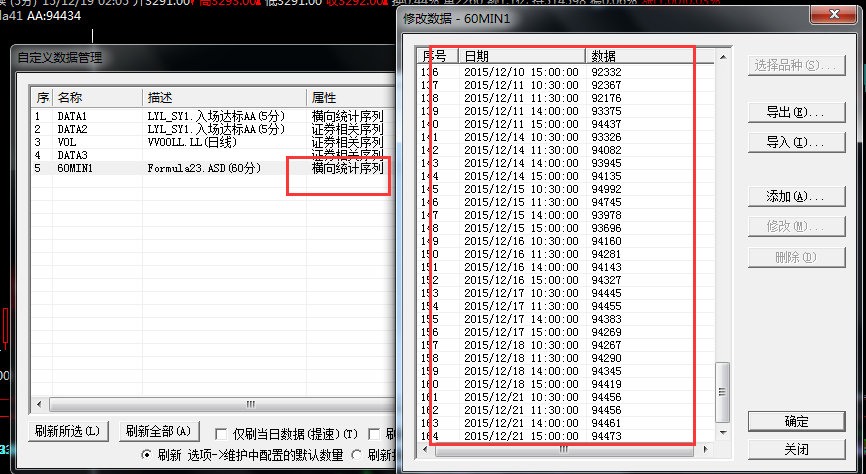Confirm with the 确定 button
The width and height of the screenshot is (866, 474).
point(796,421)
